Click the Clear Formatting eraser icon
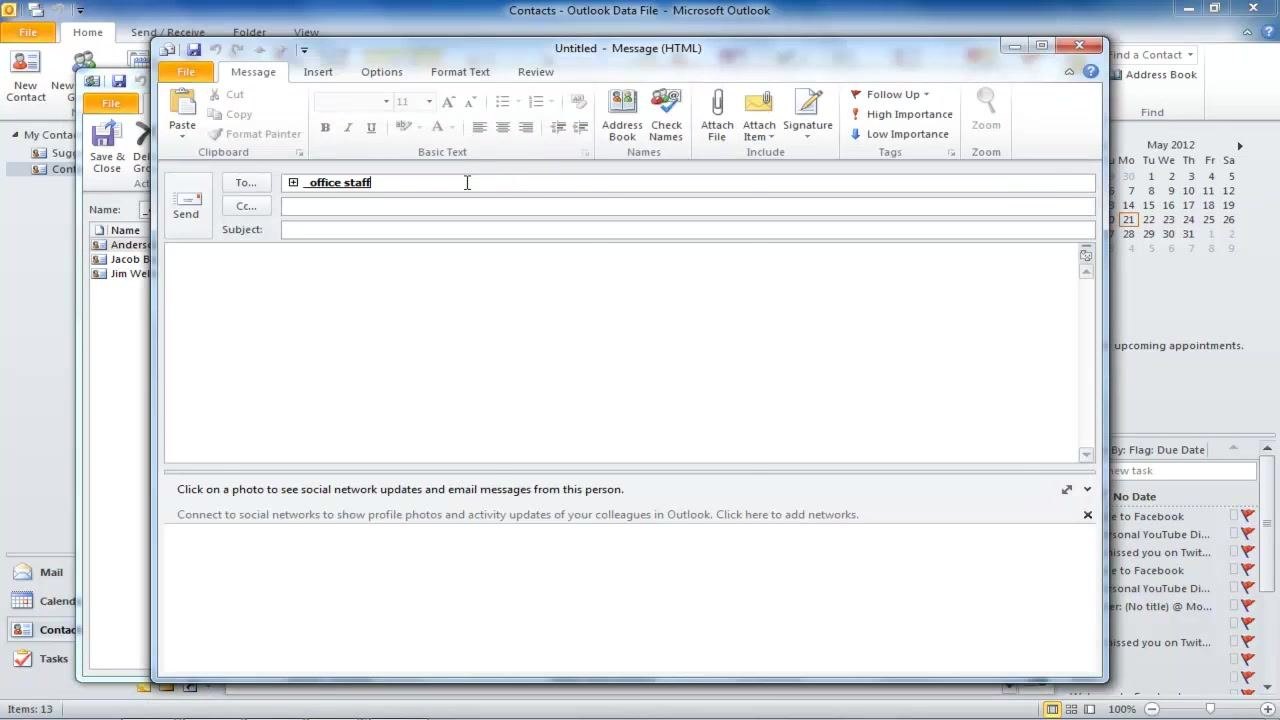Image resolution: width=1280 pixels, height=720 pixels. tap(579, 102)
